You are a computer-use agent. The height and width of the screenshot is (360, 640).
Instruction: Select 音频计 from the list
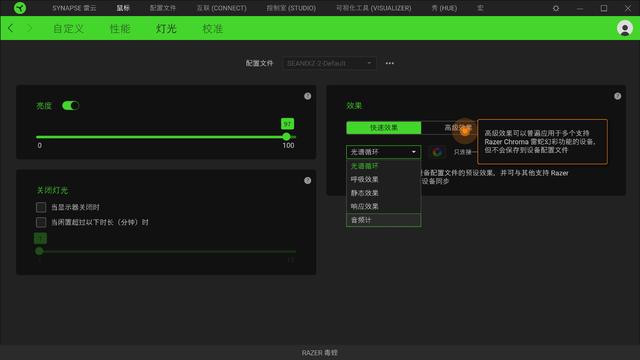coord(383,220)
